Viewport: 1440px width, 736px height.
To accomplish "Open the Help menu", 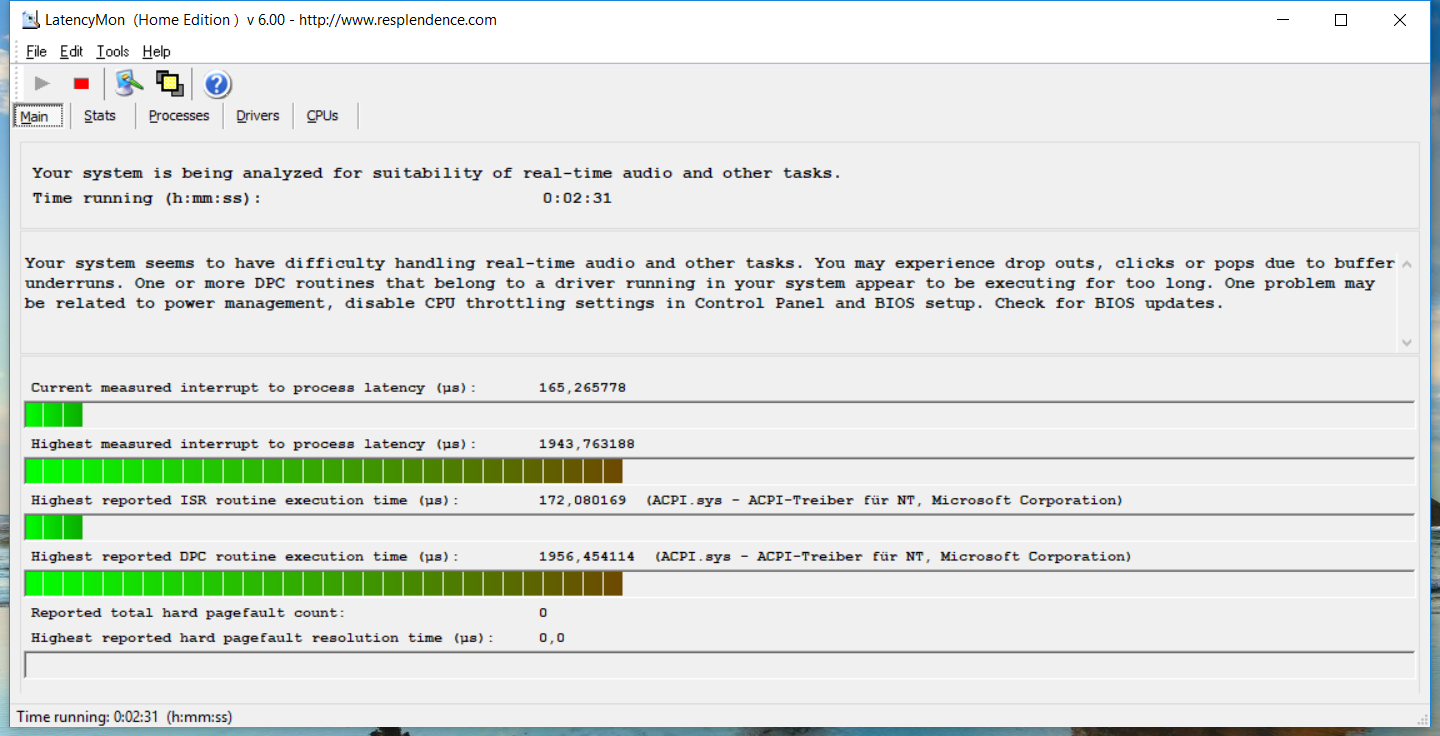I will 156,52.
